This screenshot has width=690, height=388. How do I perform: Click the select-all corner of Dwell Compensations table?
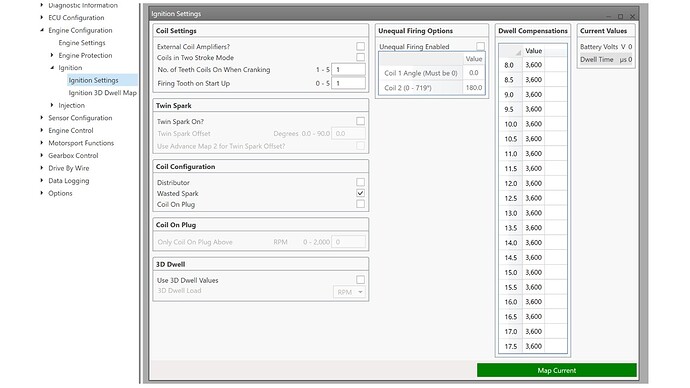point(511,51)
